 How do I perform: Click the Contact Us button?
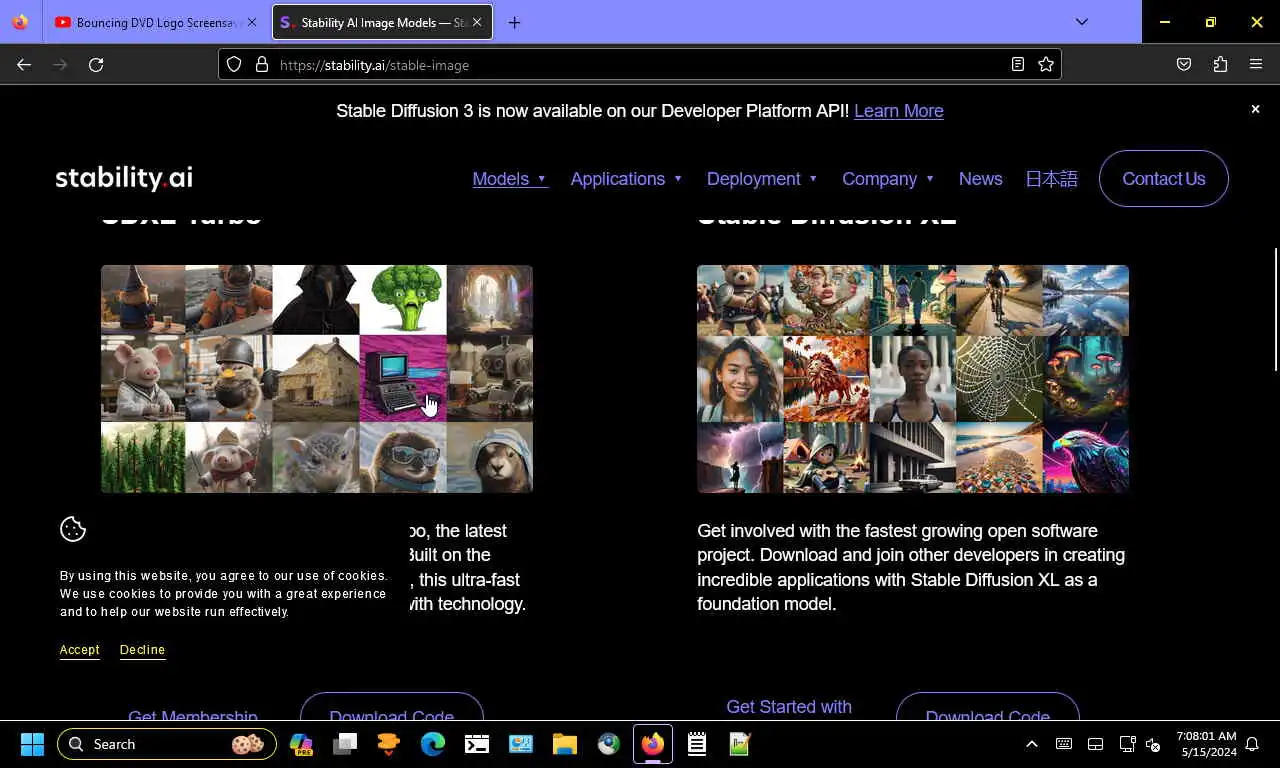tap(1163, 179)
